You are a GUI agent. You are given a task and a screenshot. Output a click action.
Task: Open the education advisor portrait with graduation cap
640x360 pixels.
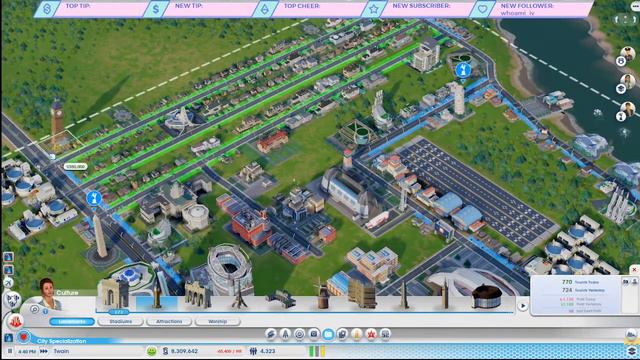(627, 82)
